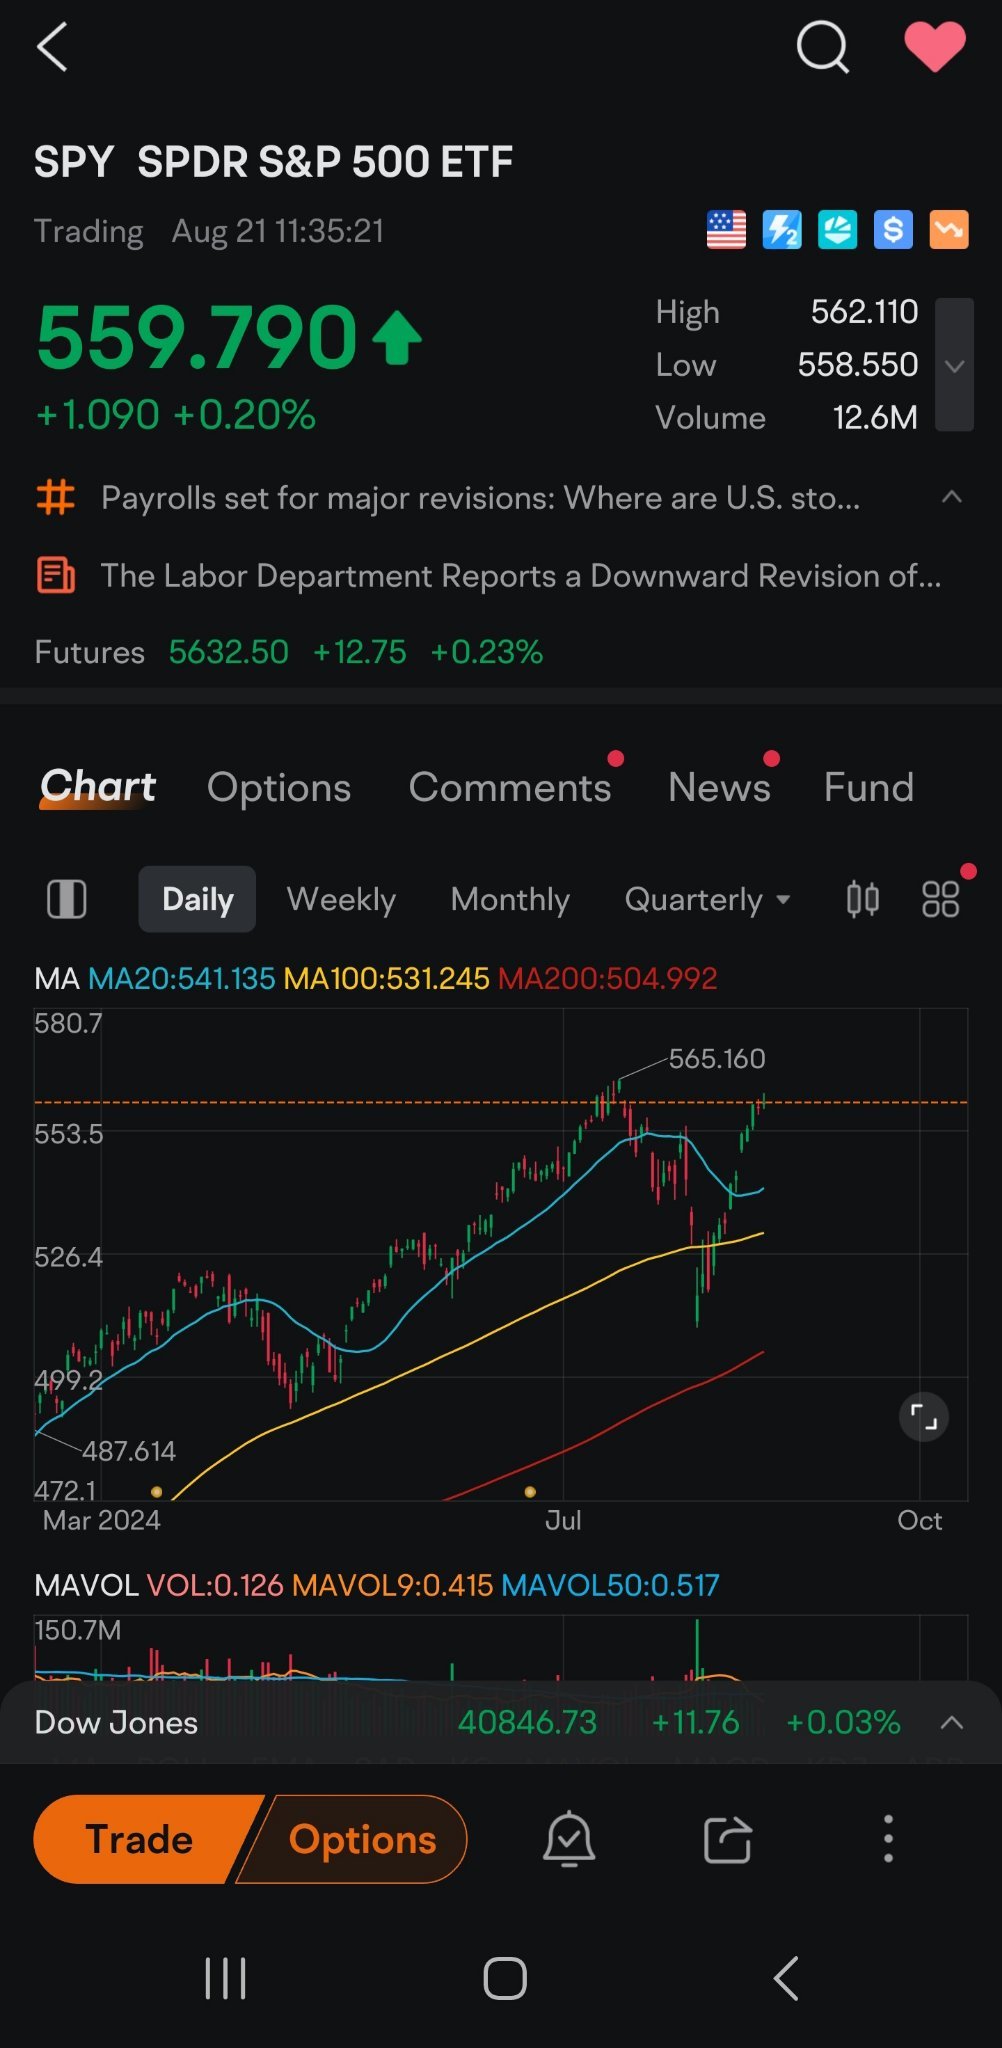The image size is (1002, 2048).
Task: Switch to the Fund tab
Action: (x=869, y=788)
